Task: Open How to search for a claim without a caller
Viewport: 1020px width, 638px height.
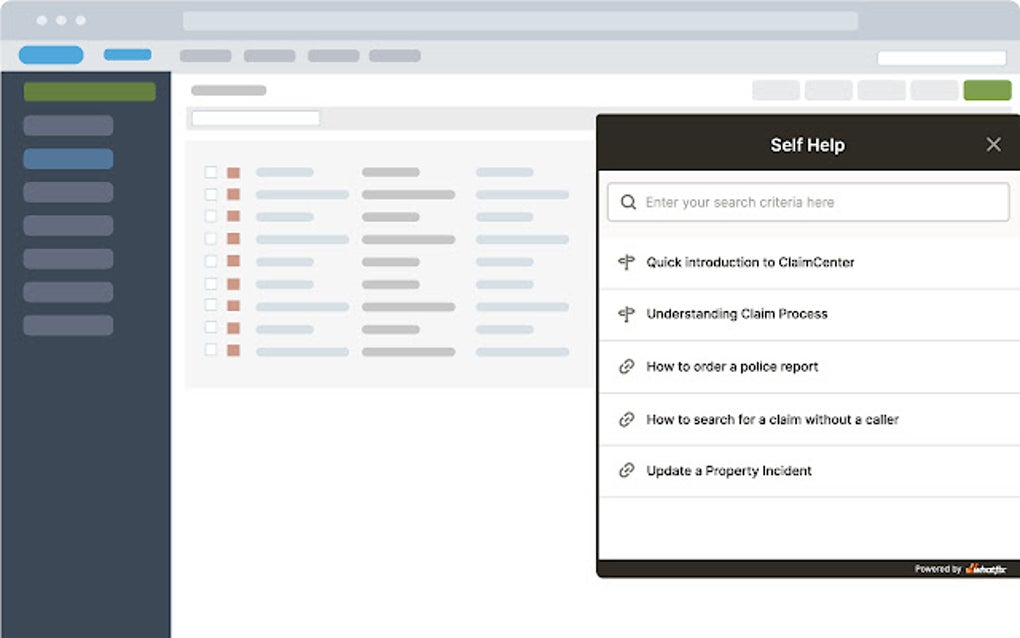Action: click(772, 419)
